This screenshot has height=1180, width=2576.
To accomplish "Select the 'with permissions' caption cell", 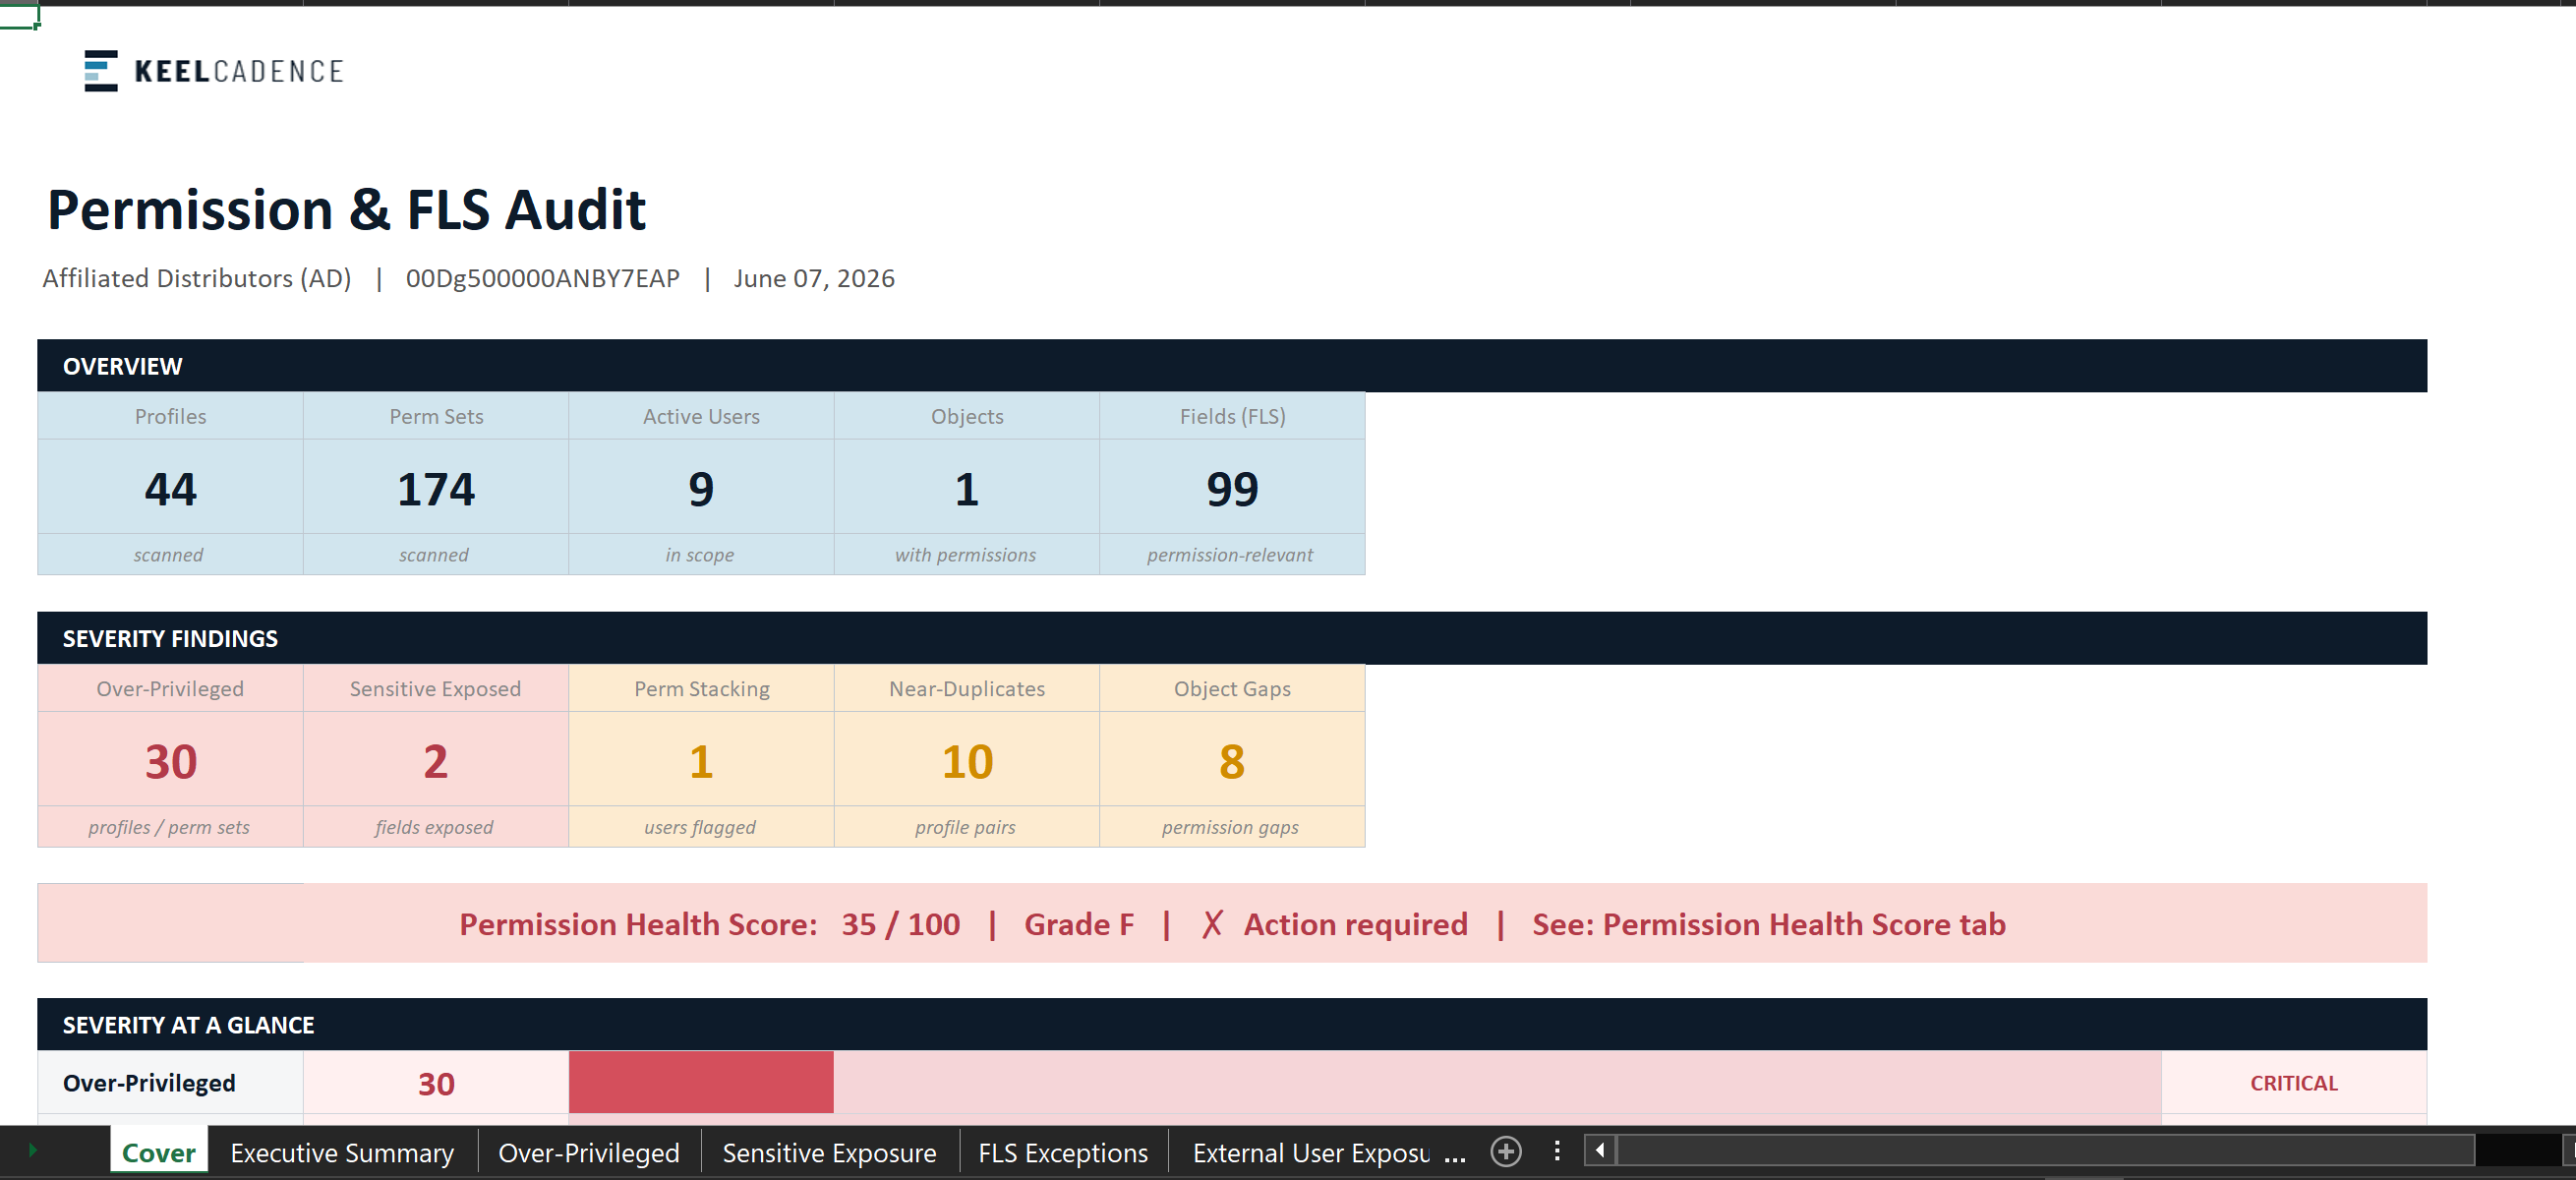I will coord(967,554).
